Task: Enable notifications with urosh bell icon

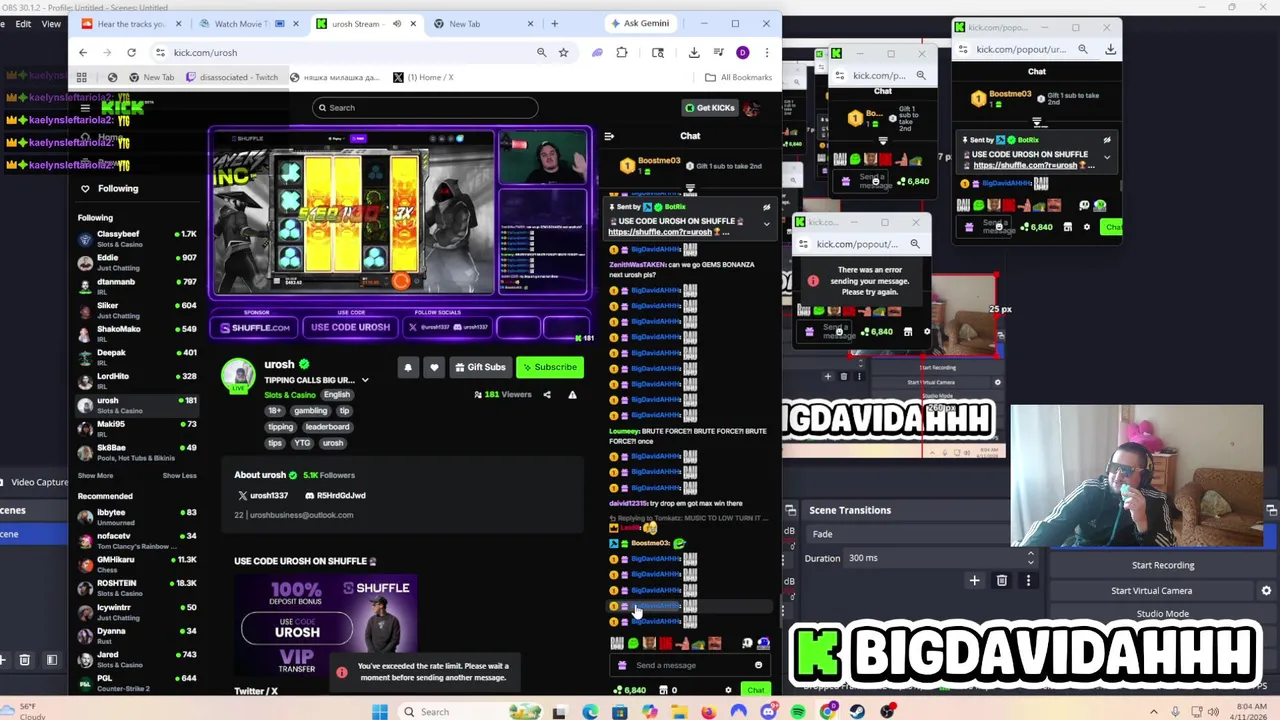Action: click(x=408, y=367)
